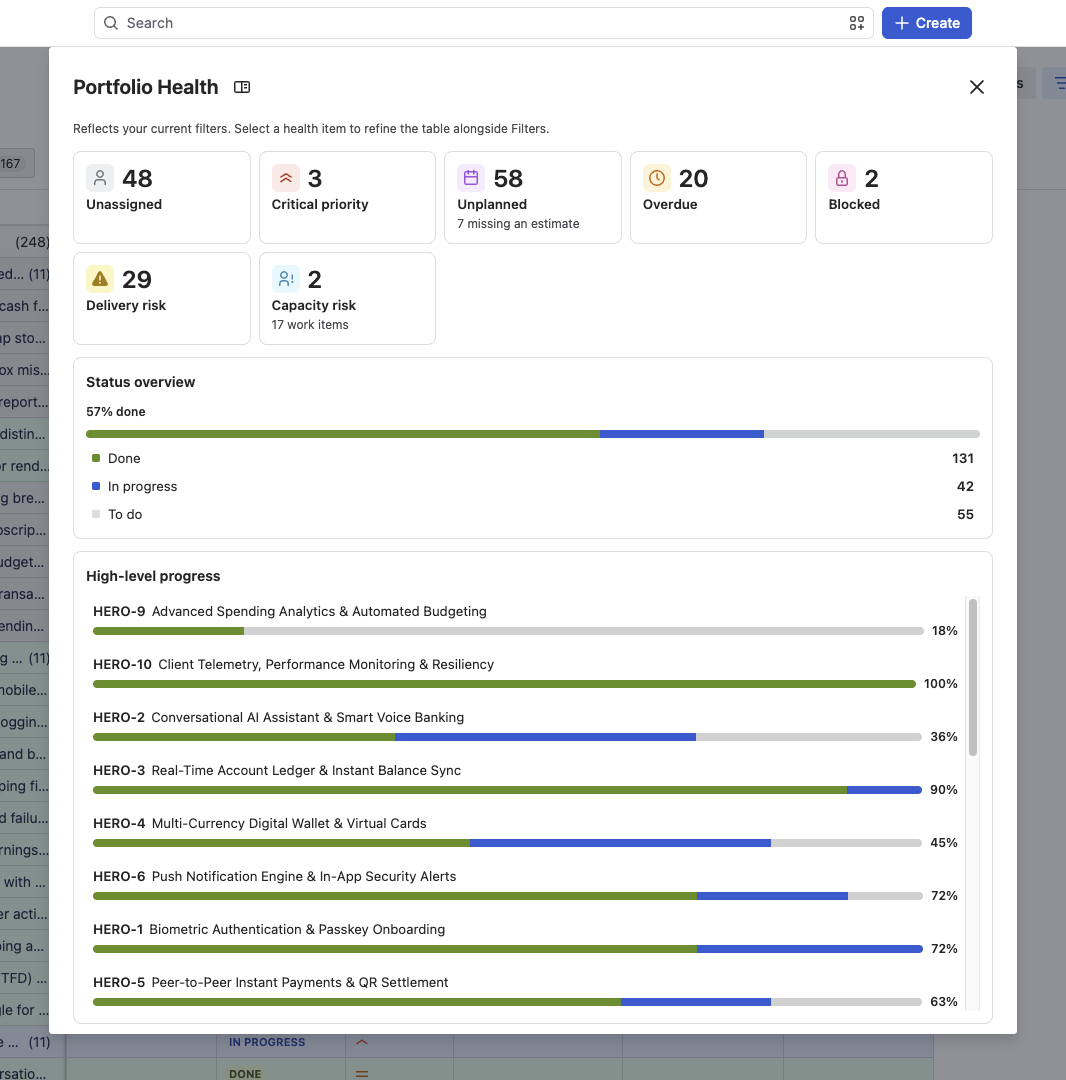The width and height of the screenshot is (1066, 1080).
Task: Click the Done legend row
Action: 533,458
